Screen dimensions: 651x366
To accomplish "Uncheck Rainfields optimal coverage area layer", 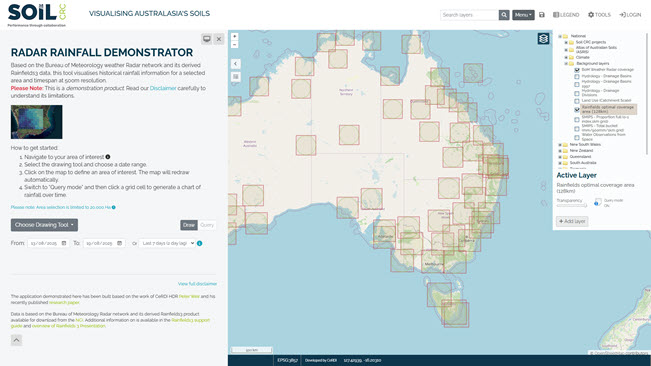I will click(577, 110).
